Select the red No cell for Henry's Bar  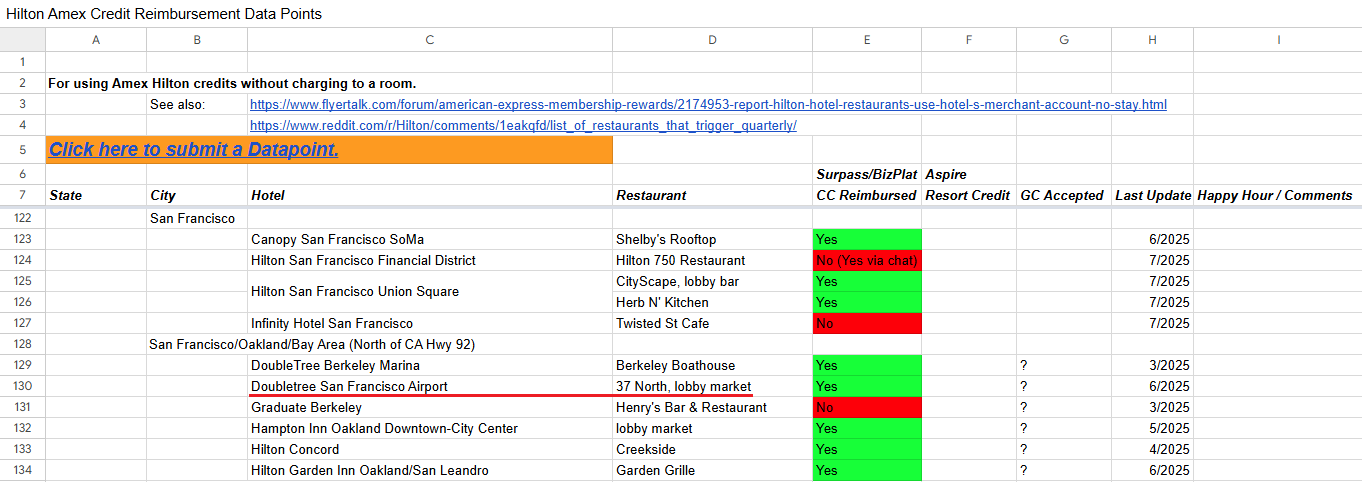pyautogui.click(x=866, y=408)
